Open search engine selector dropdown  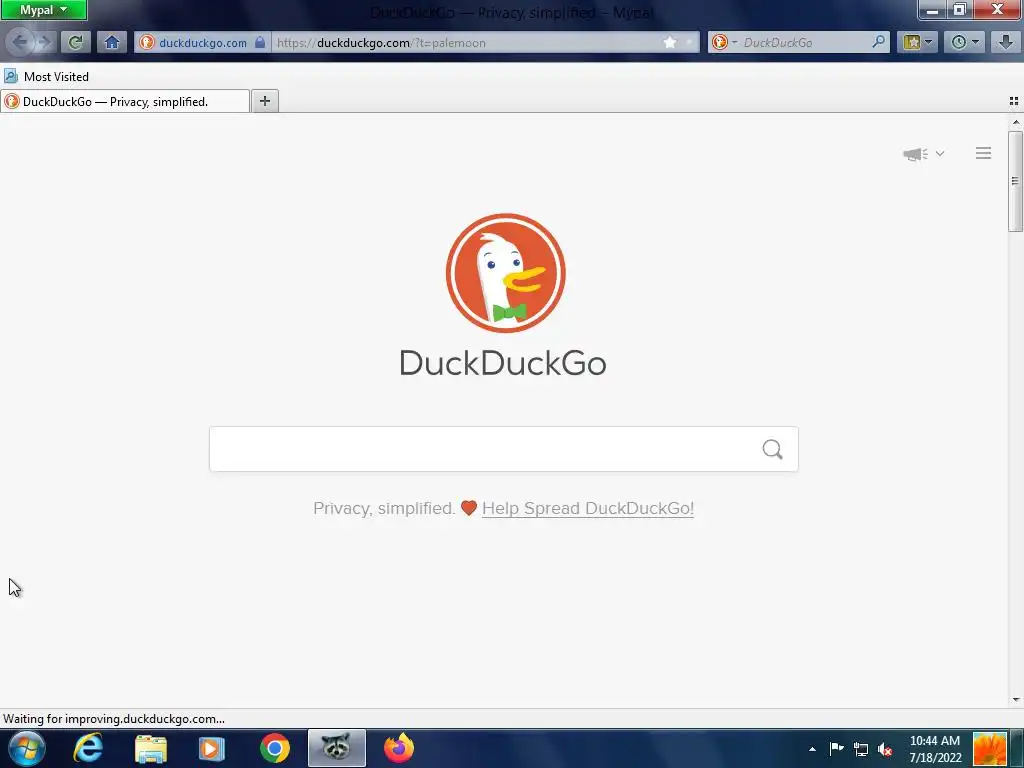pyautogui.click(x=724, y=42)
